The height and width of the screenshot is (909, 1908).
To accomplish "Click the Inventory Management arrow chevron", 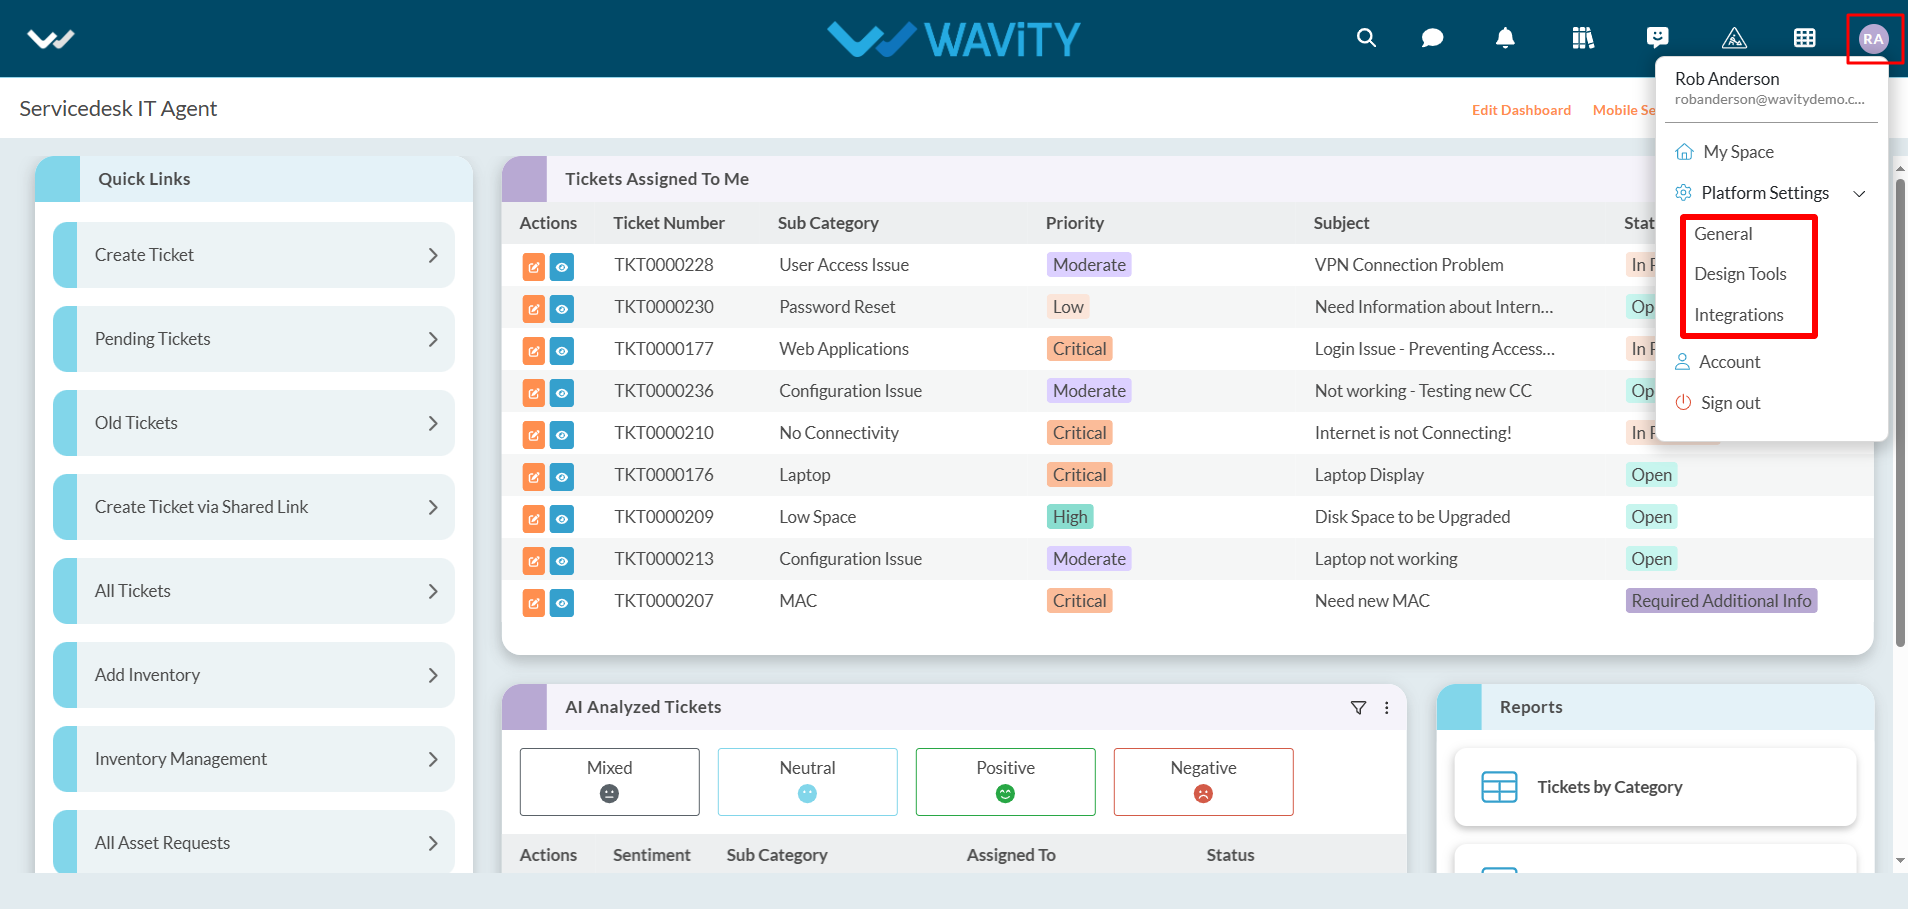I will coord(433,759).
